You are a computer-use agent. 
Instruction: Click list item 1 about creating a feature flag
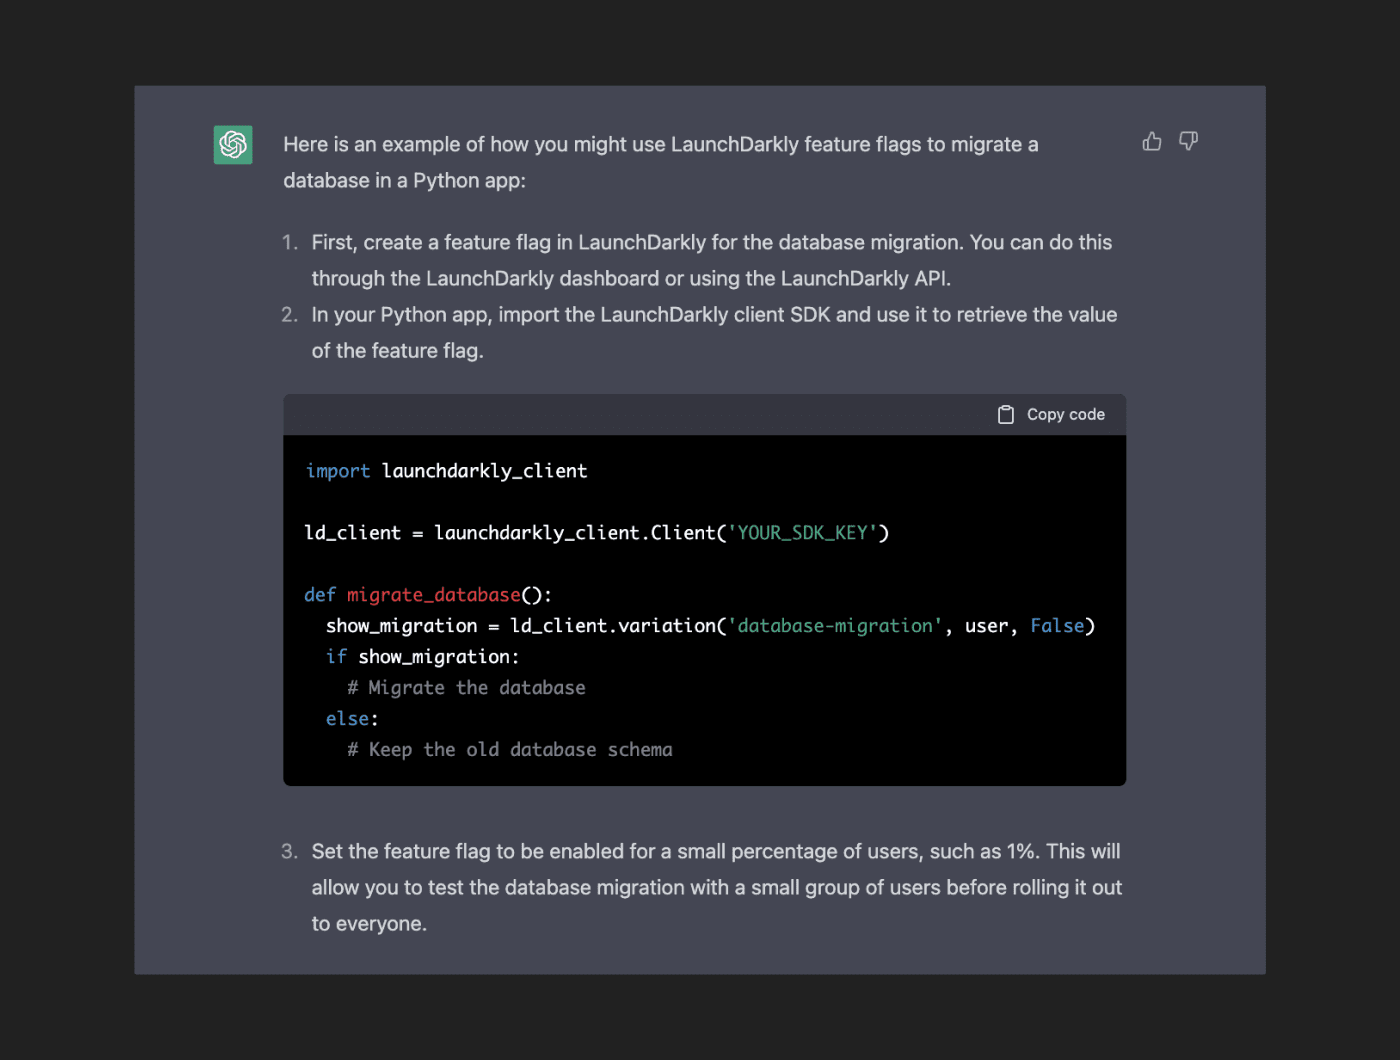(x=712, y=259)
